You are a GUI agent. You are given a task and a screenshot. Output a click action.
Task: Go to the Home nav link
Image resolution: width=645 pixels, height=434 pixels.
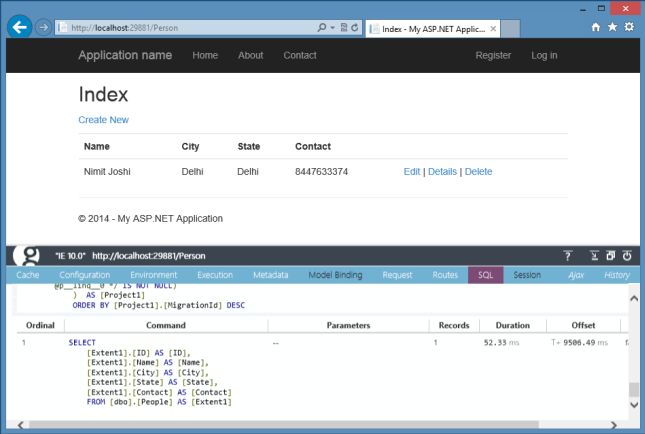tap(205, 55)
